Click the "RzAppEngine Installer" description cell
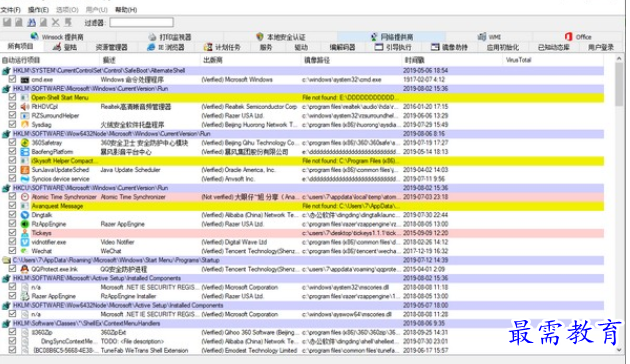Screen dimensions: 630x364 [x=128, y=297]
